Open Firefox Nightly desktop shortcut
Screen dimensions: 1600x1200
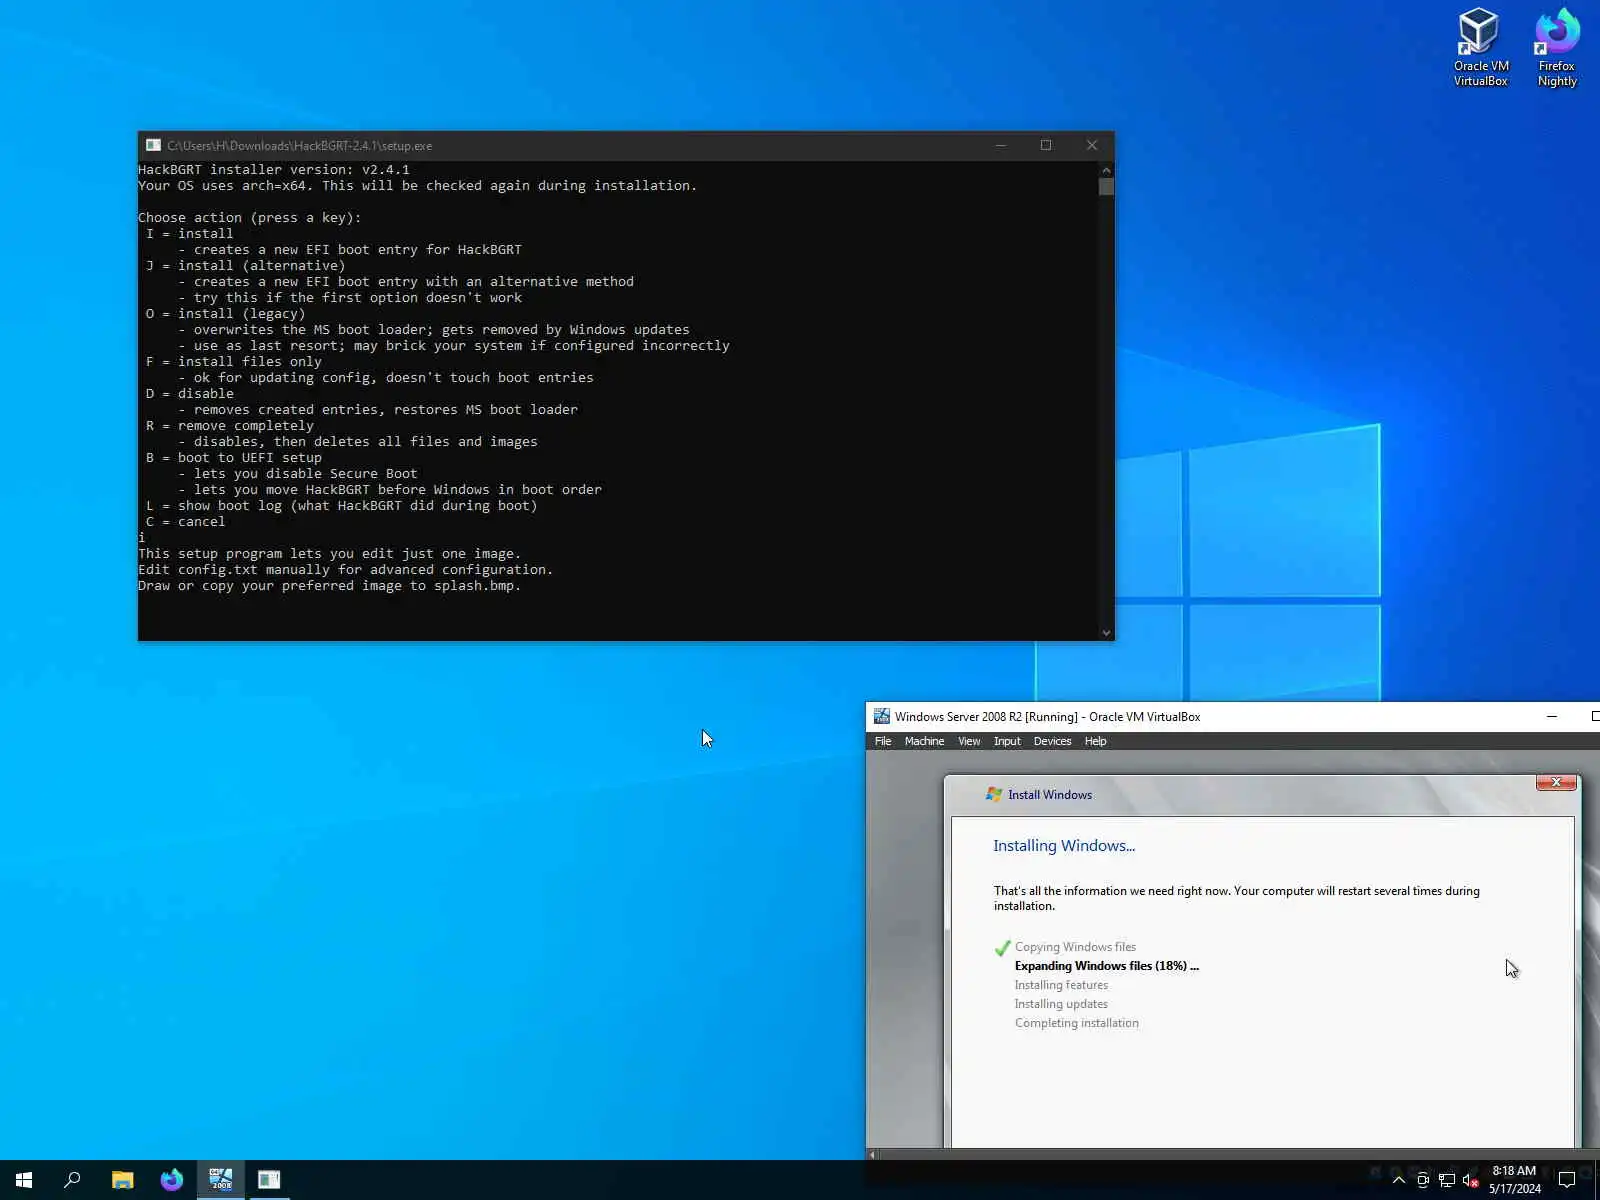(1557, 47)
